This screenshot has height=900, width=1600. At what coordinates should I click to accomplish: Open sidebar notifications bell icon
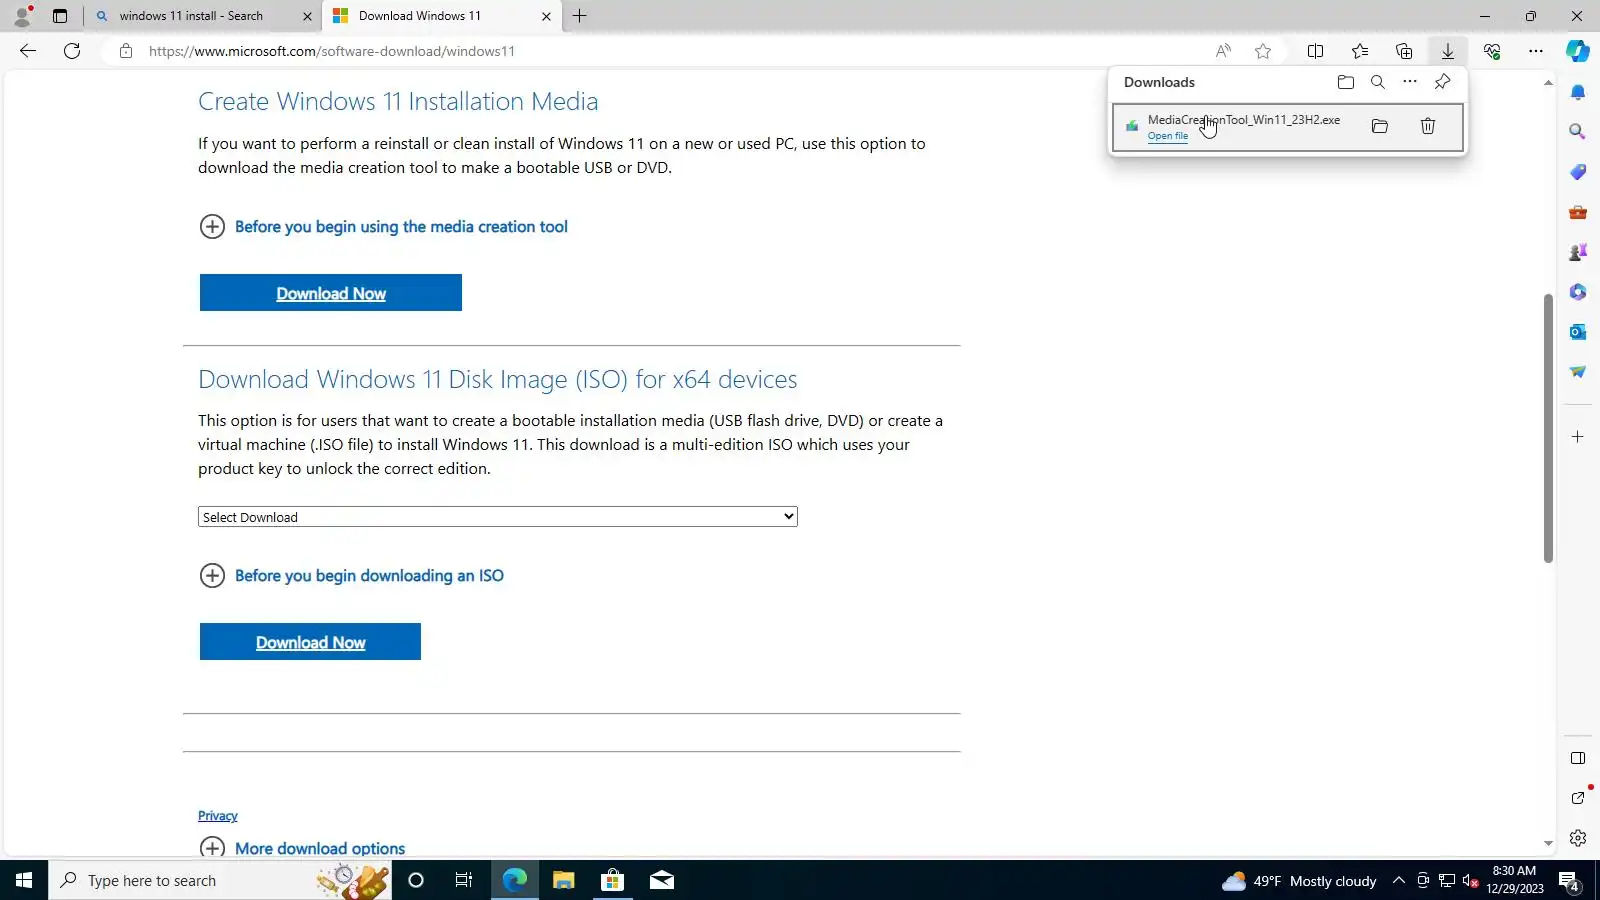[x=1578, y=92]
